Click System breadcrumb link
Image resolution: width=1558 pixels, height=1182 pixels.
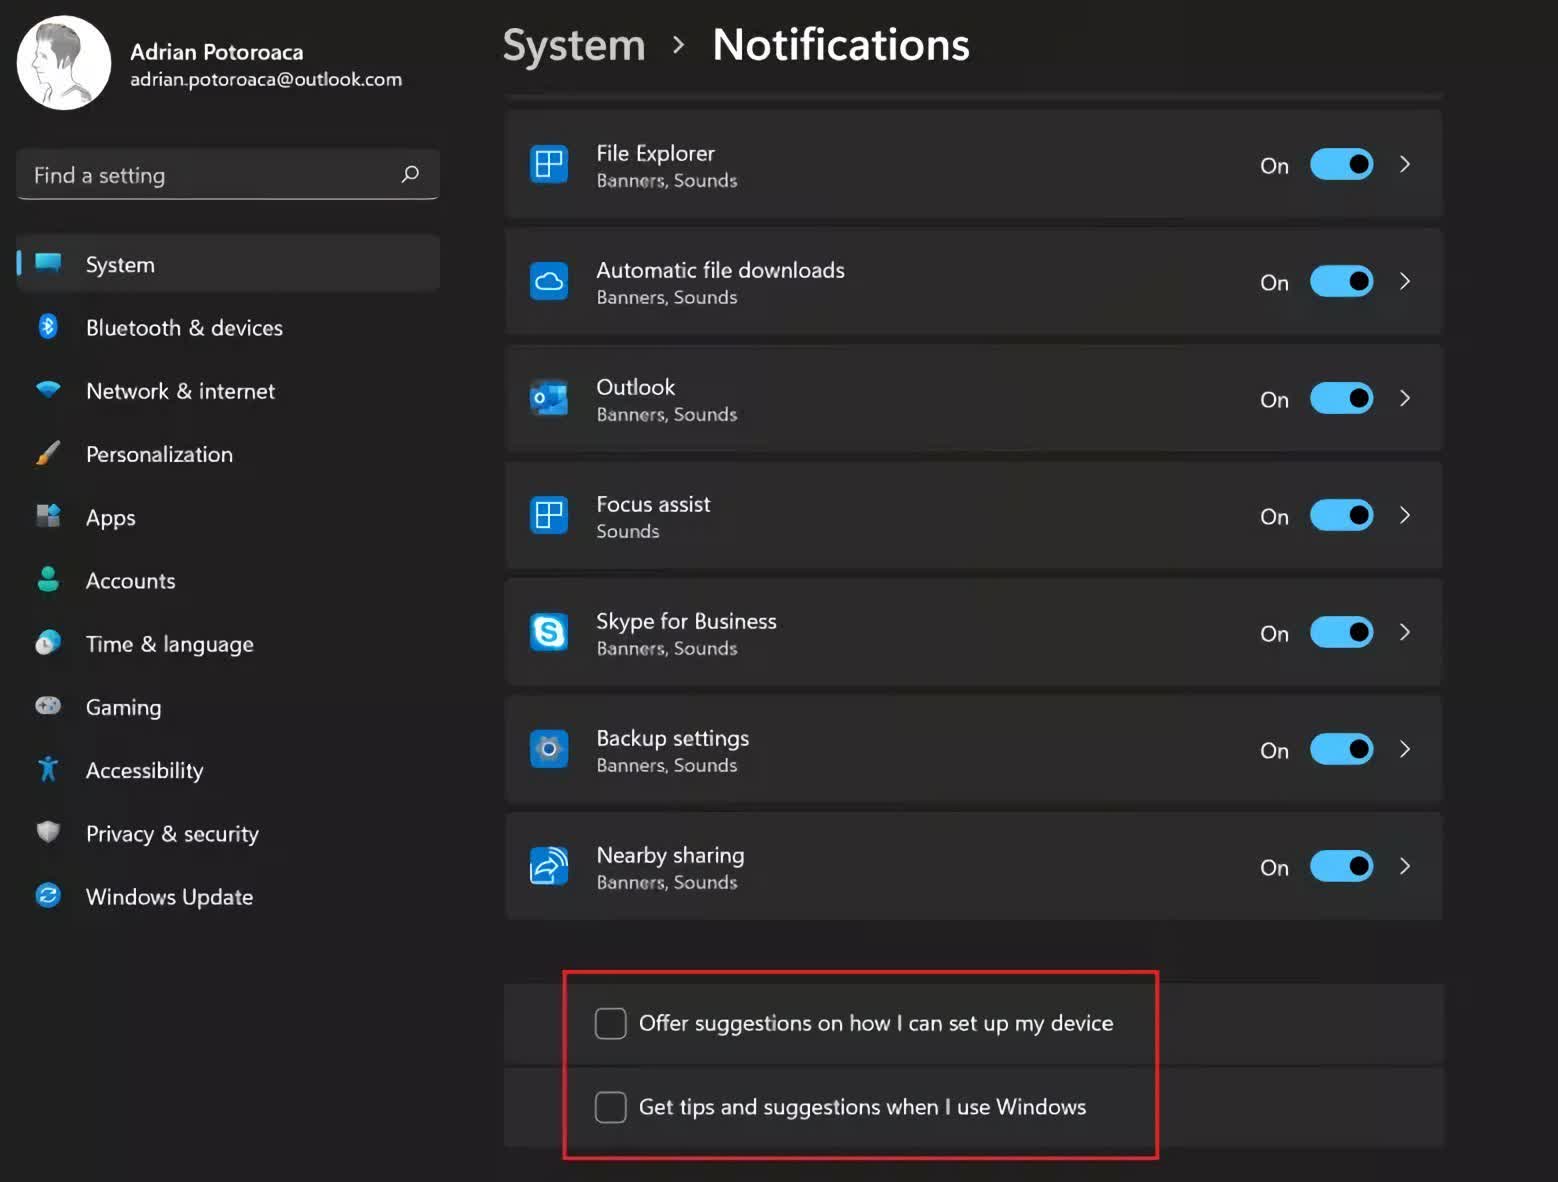pos(574,46)
